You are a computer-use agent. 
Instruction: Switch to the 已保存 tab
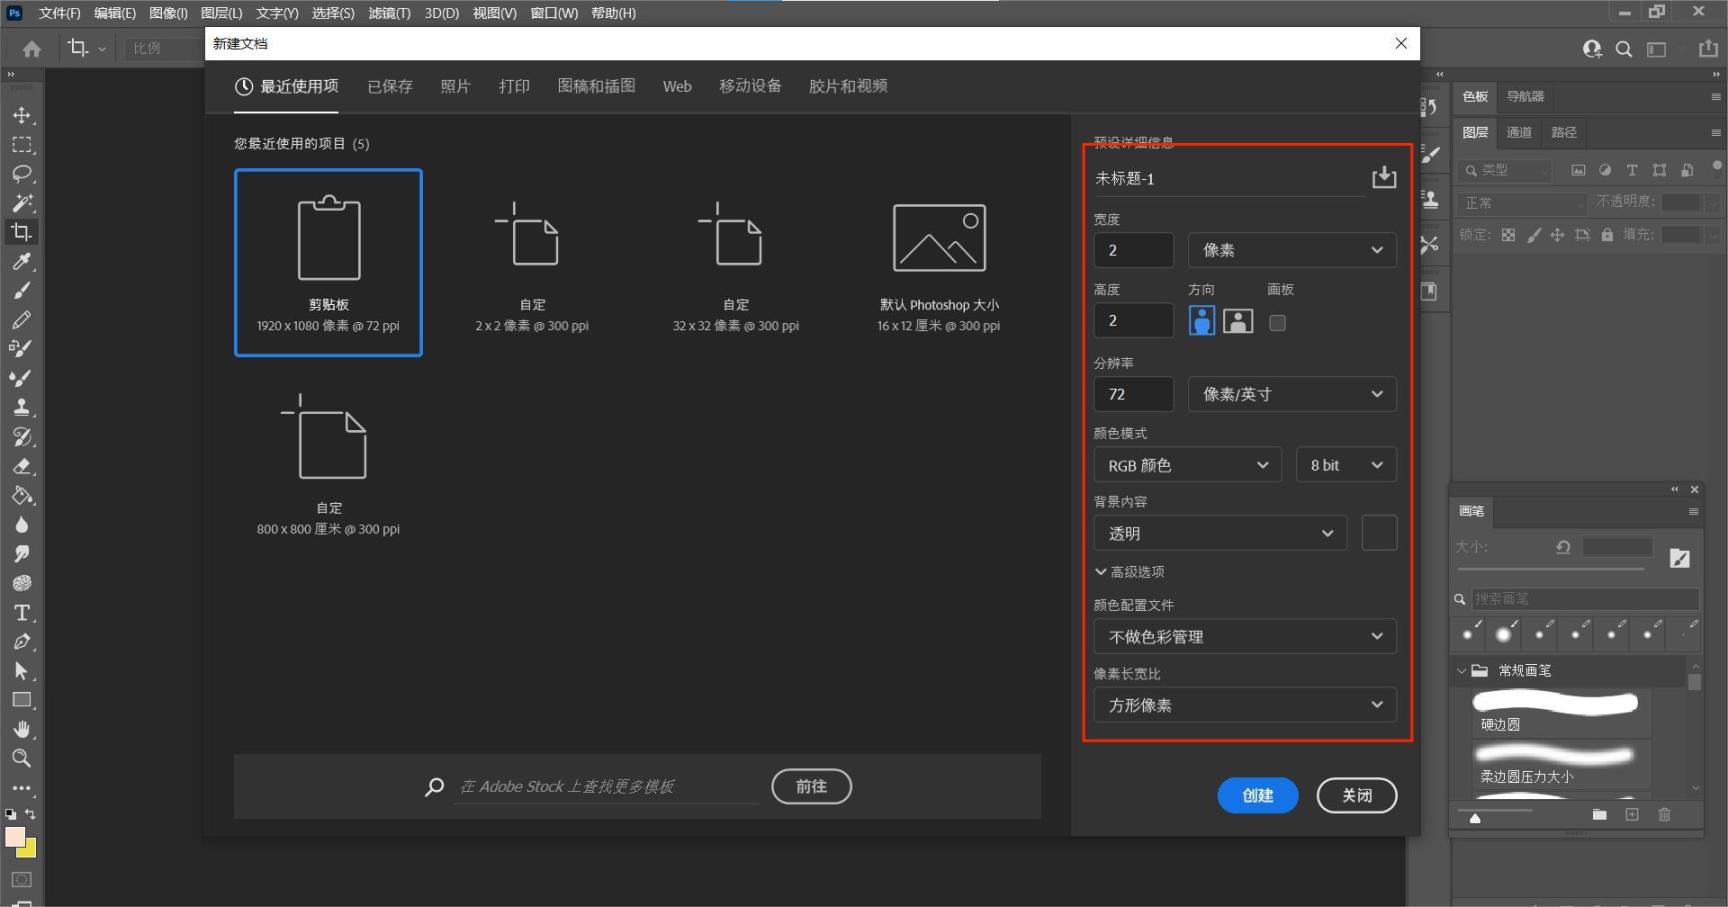390,86
